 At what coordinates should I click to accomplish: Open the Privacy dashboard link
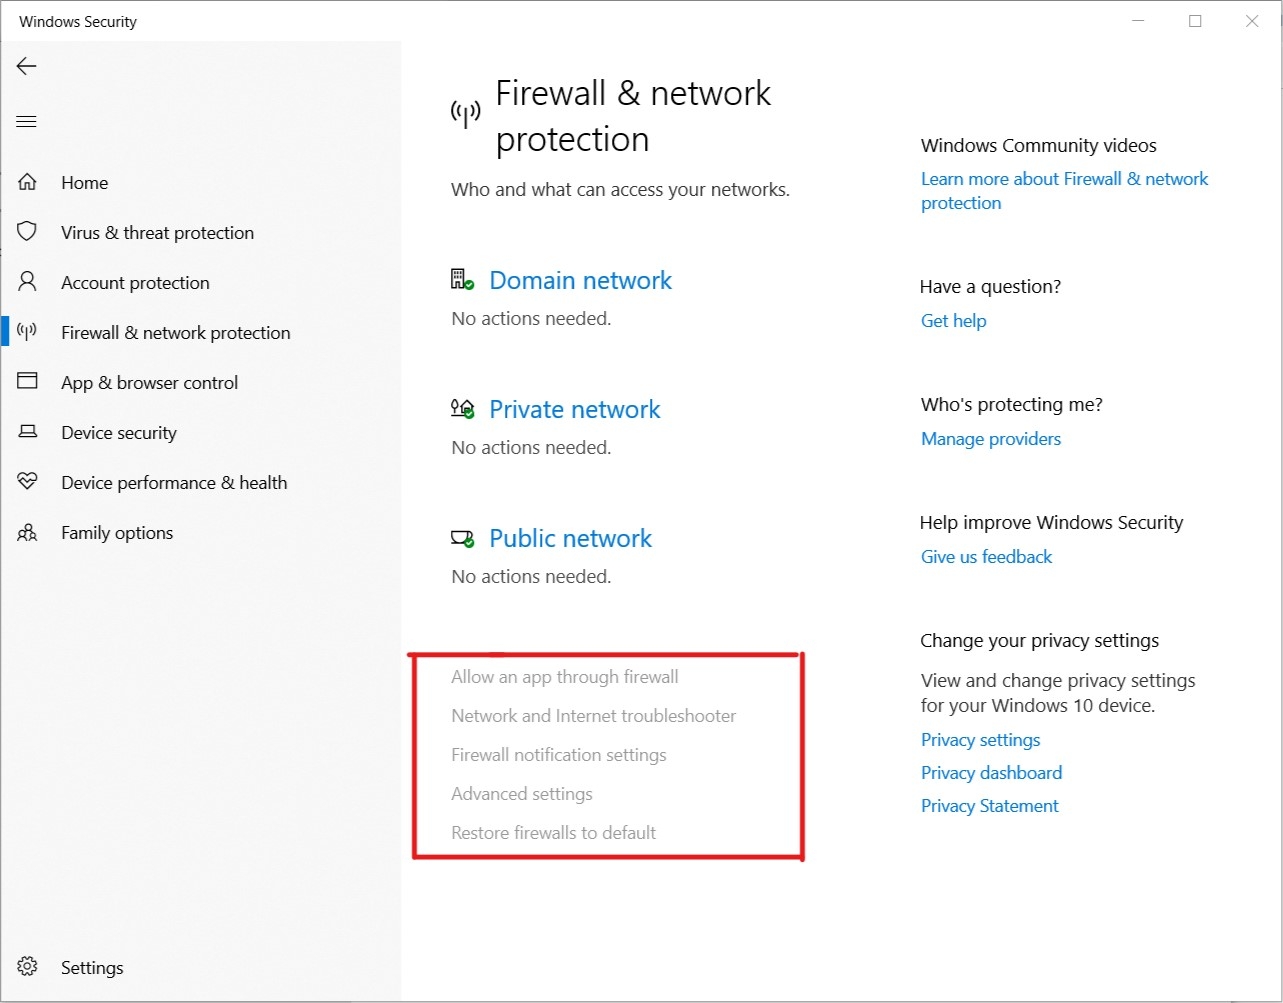coord(992,773)
